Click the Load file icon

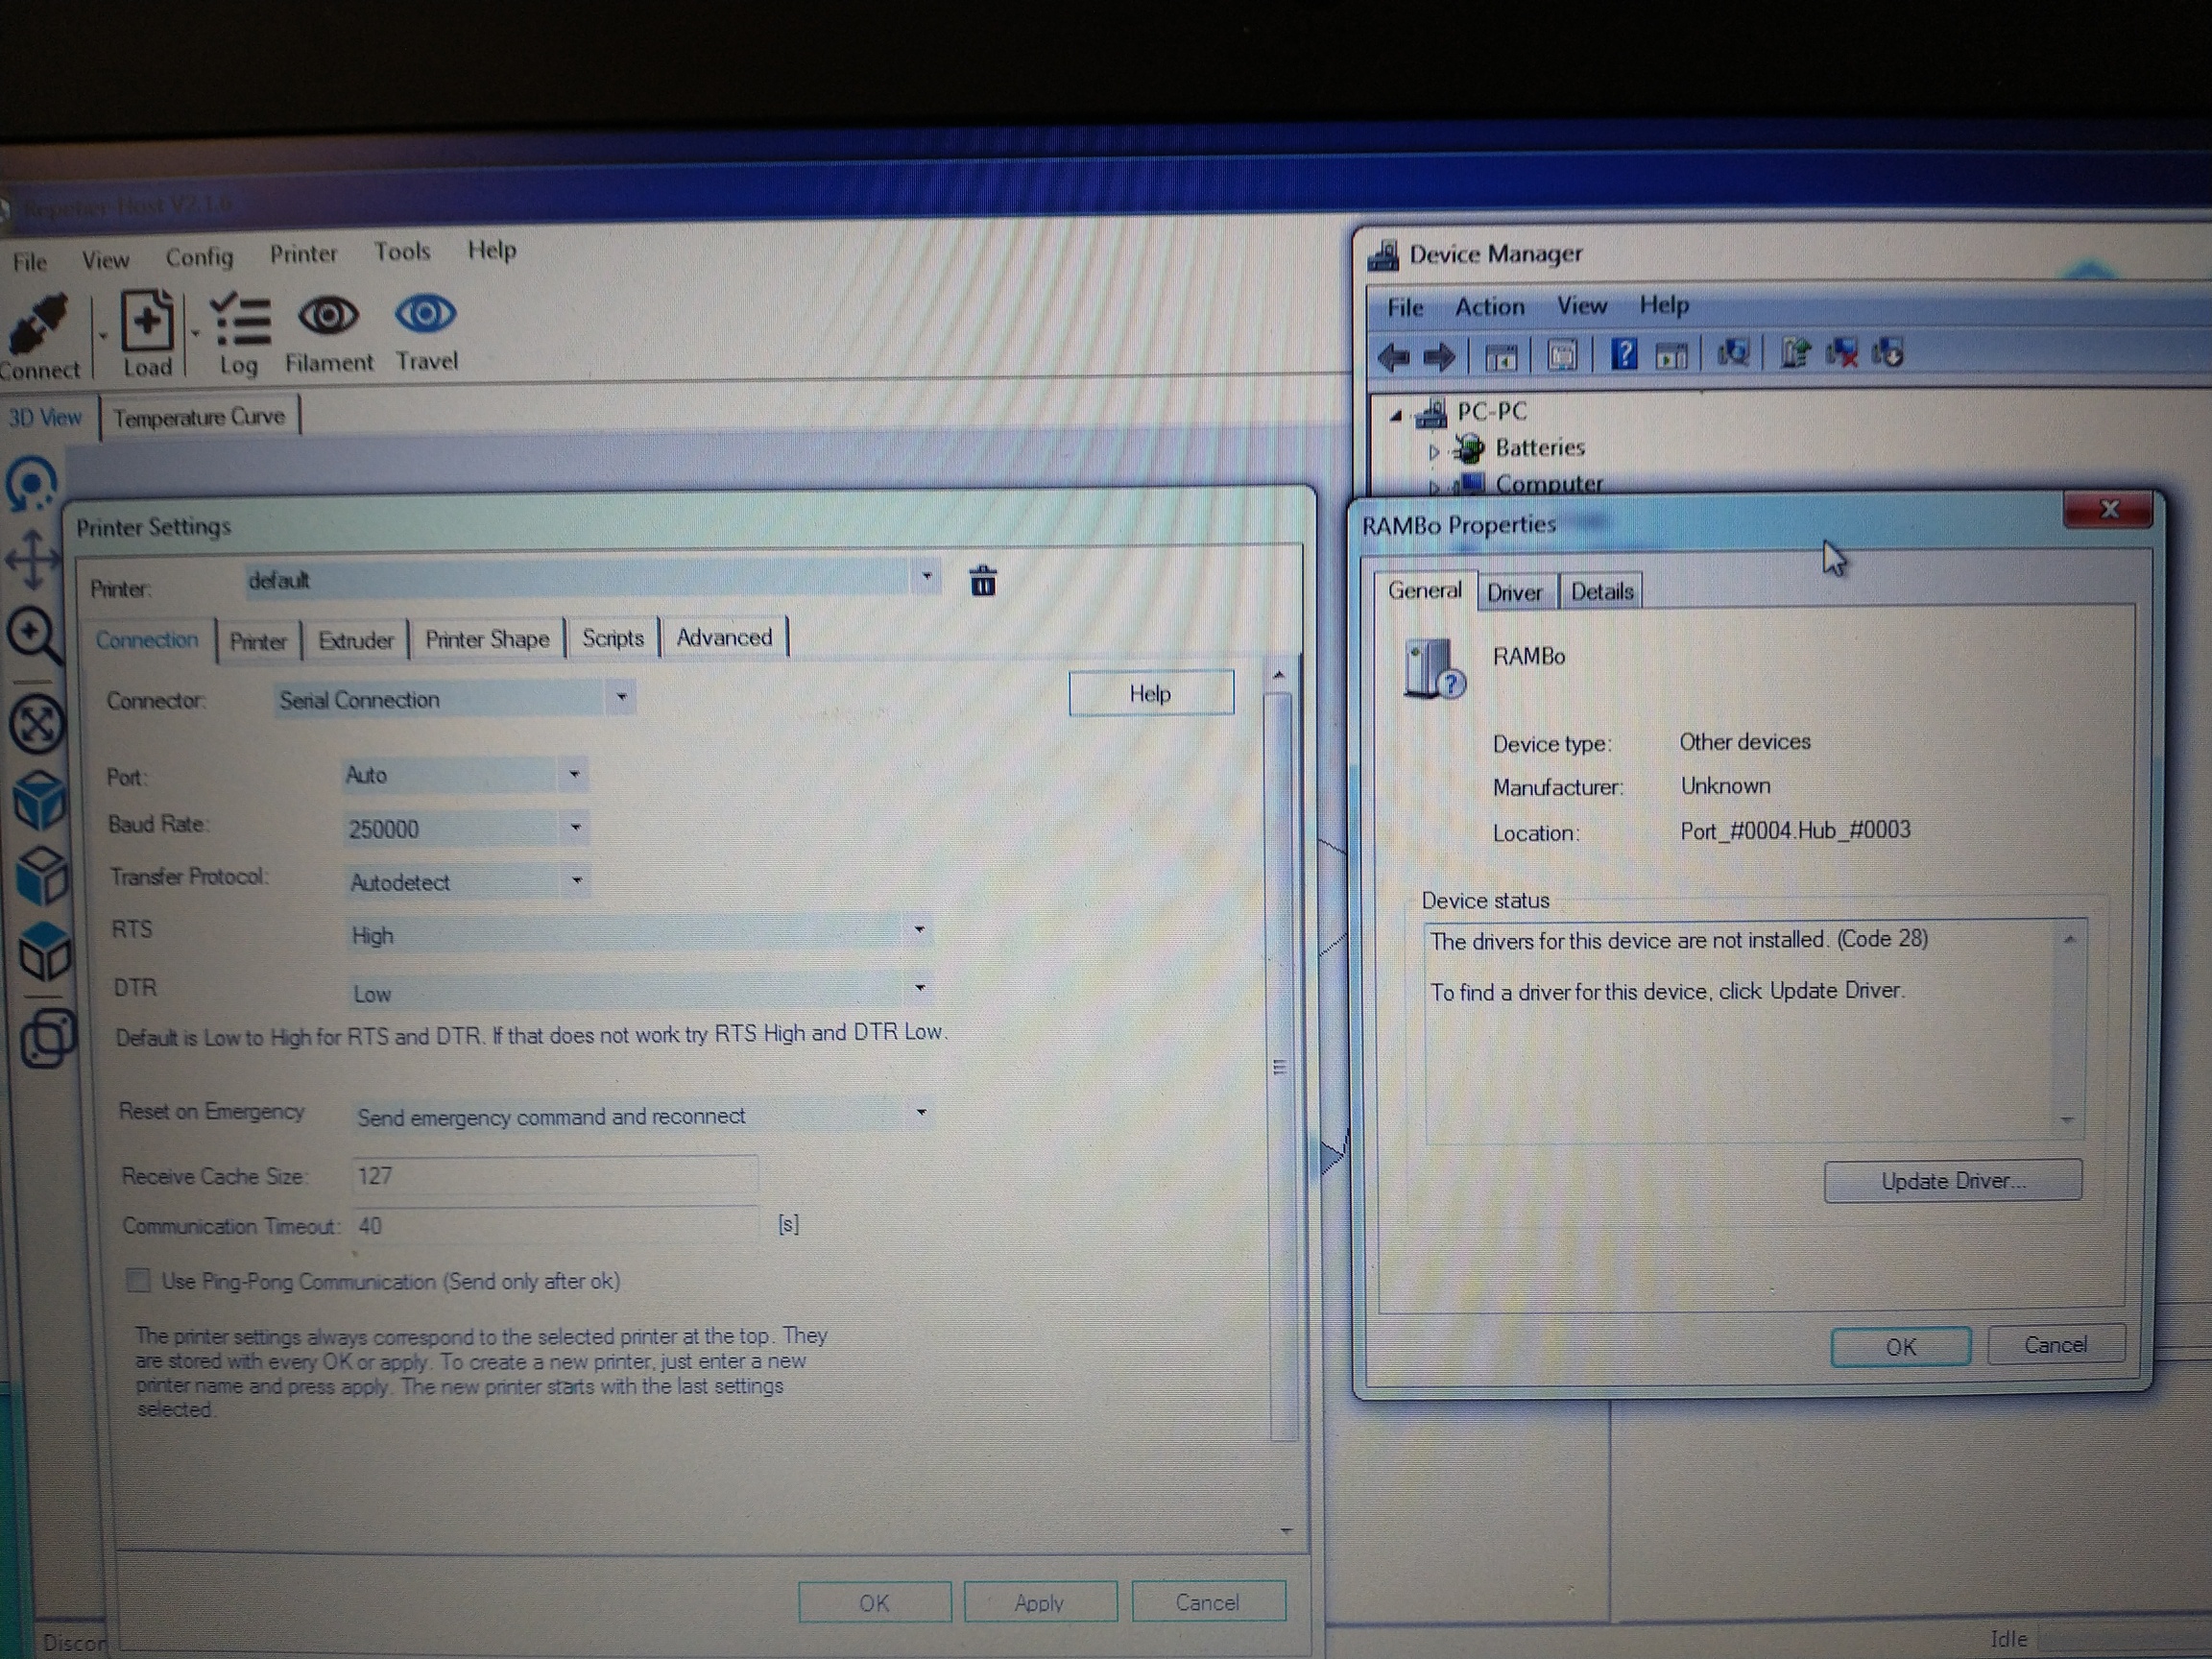147,322
